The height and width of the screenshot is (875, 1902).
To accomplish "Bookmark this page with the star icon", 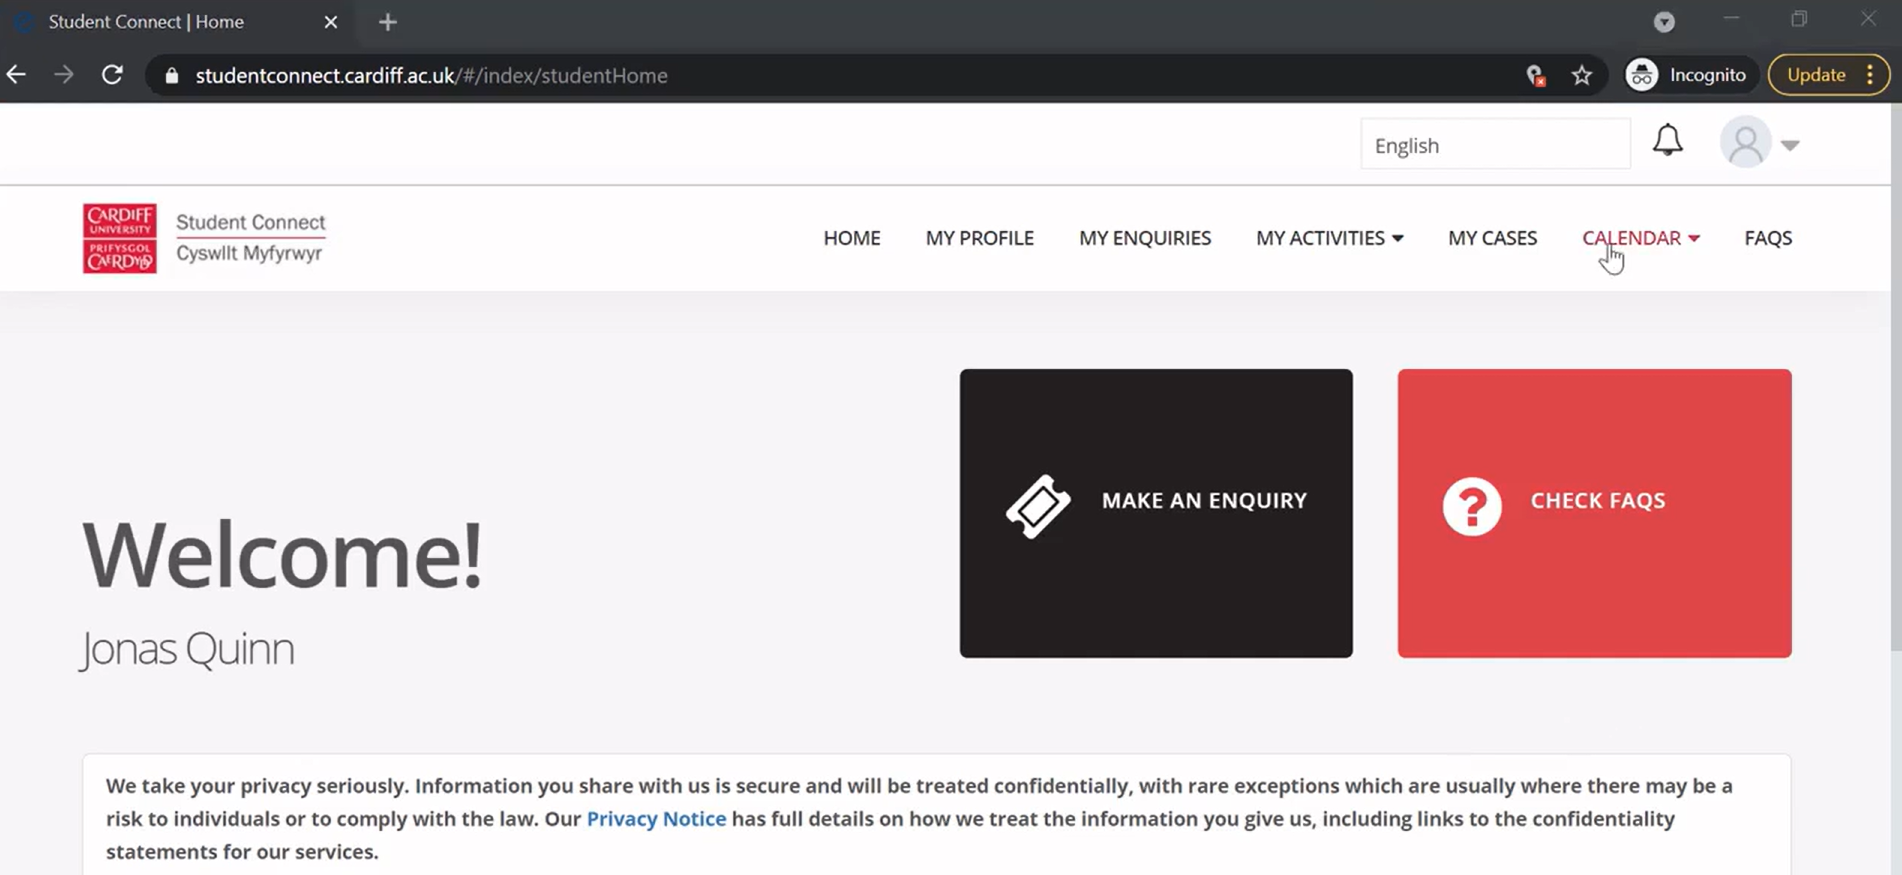I will [x=1581, y=75].
